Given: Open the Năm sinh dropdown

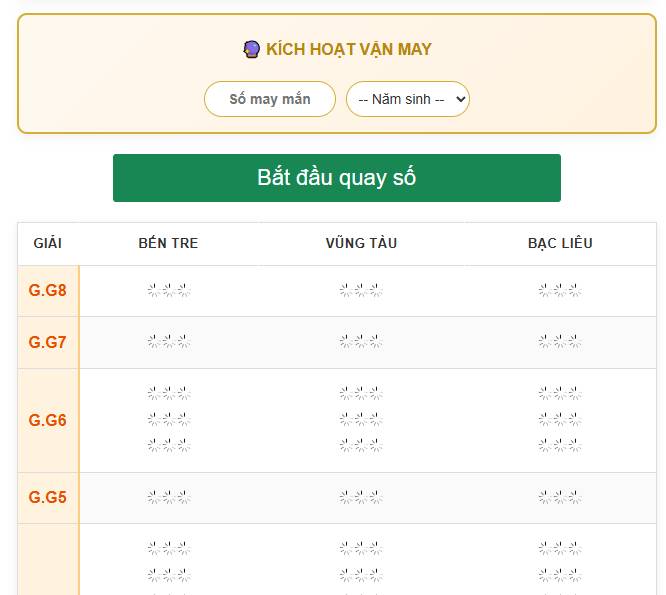Looking at the screenshot, I should (408, 99).
